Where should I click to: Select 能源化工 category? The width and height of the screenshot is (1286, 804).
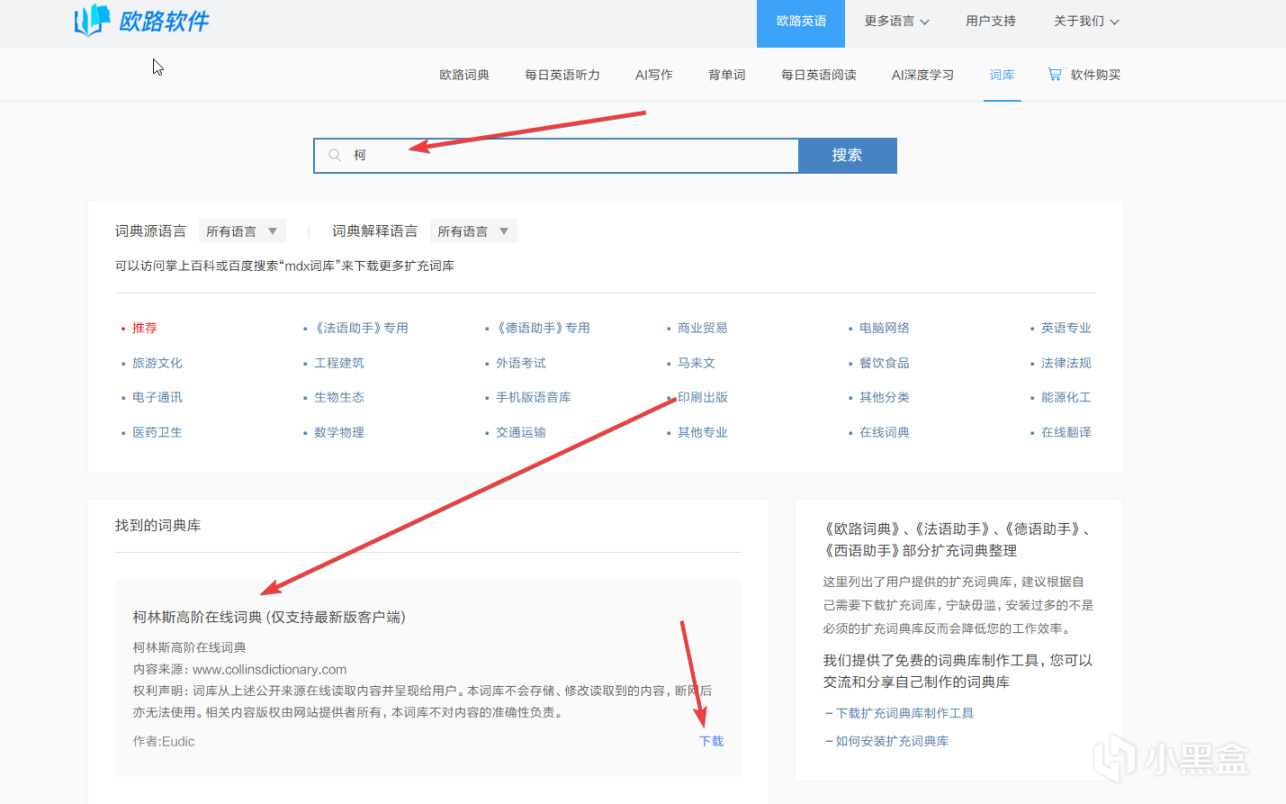(x=1066, y=397)
